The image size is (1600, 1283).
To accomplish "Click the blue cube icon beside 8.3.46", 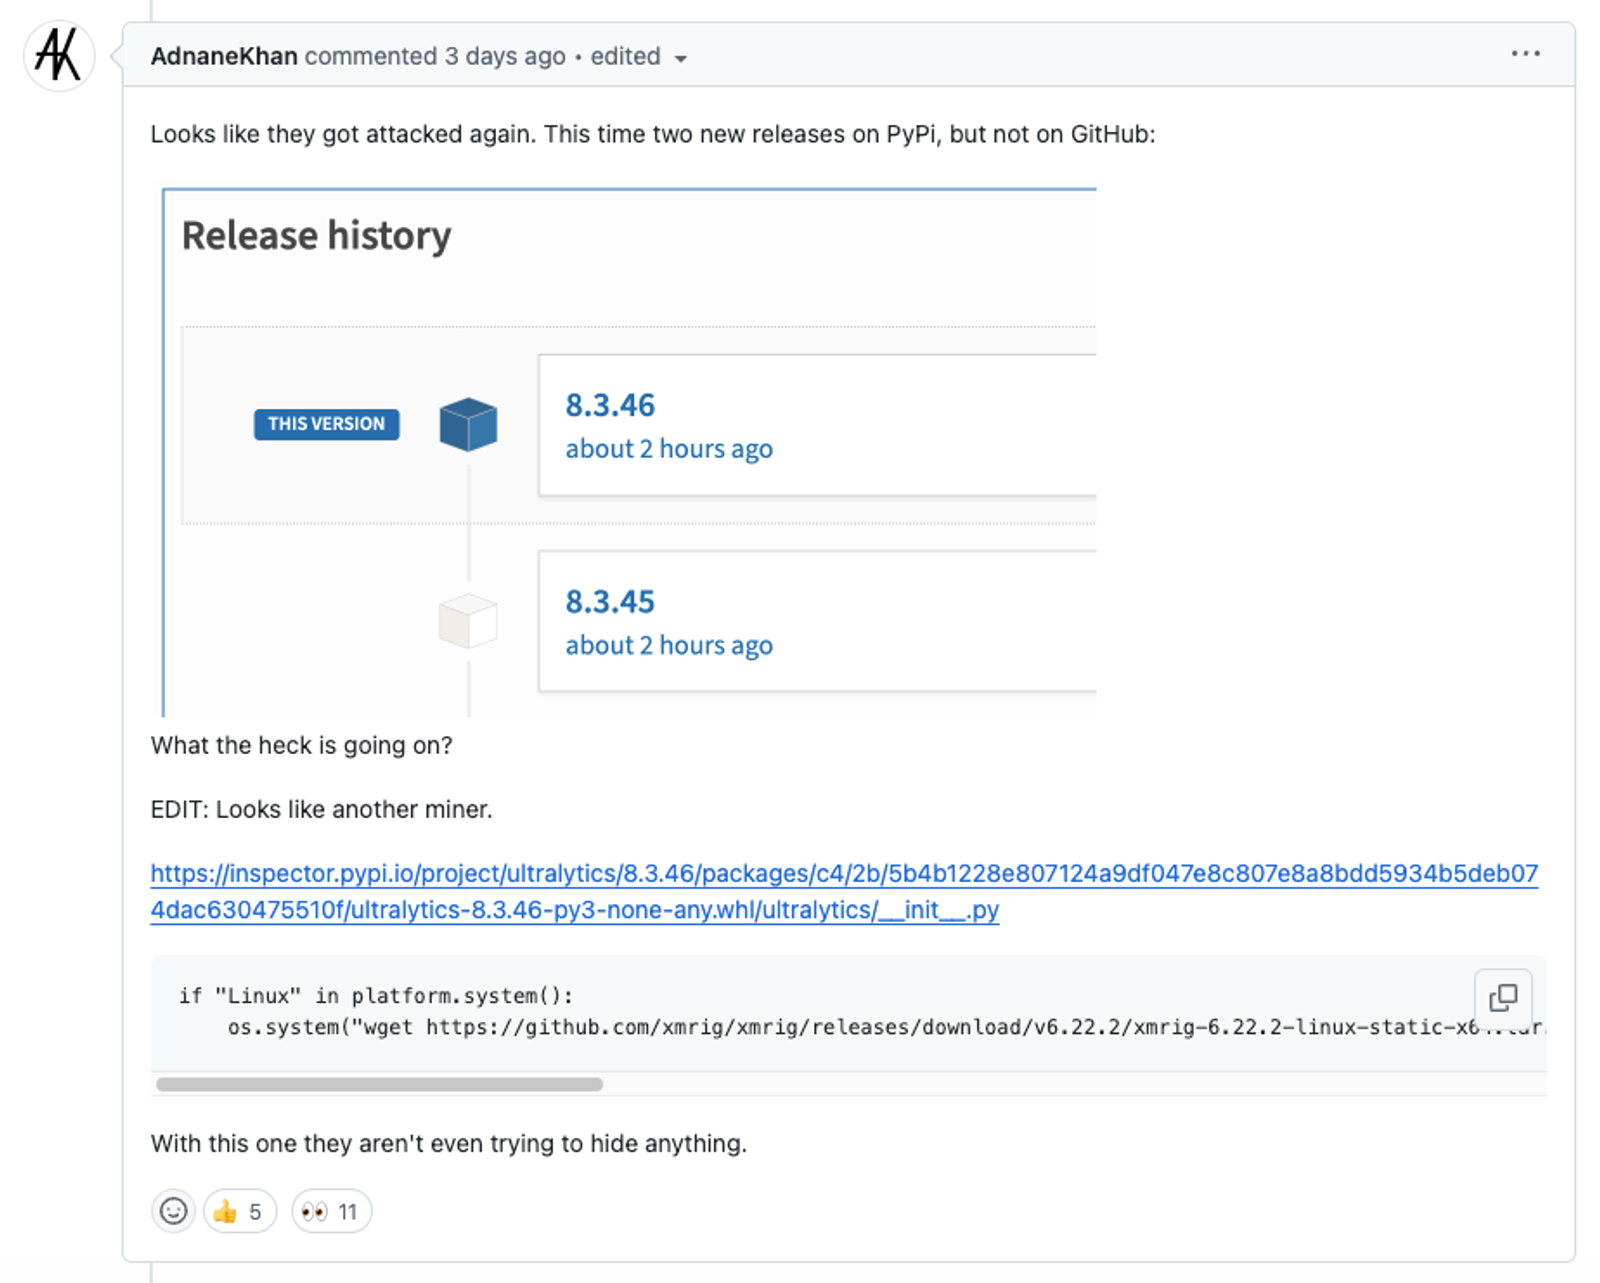I will [x=468, y=424].
